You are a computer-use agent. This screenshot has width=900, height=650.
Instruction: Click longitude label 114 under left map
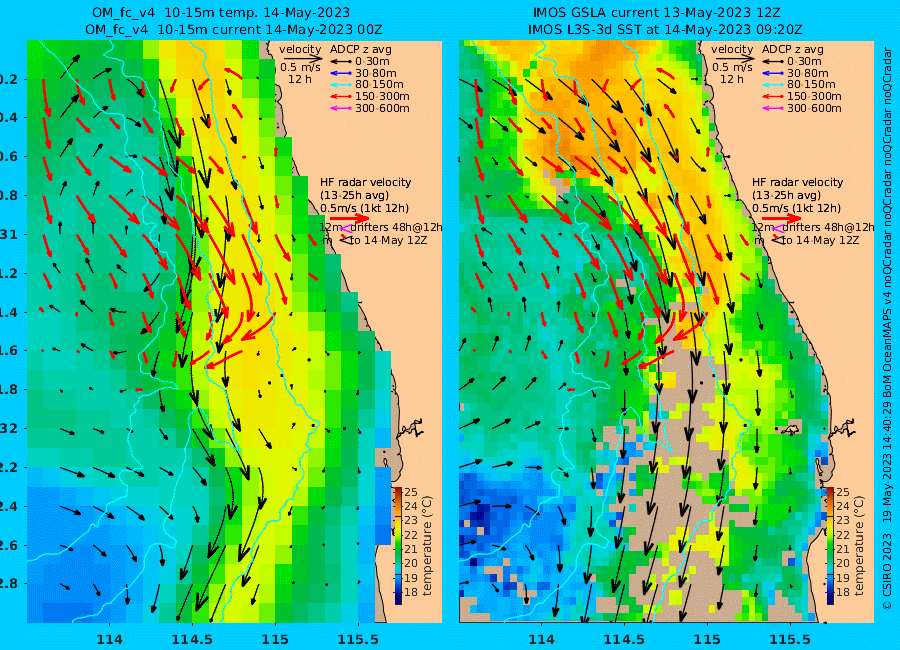point(109,639)
